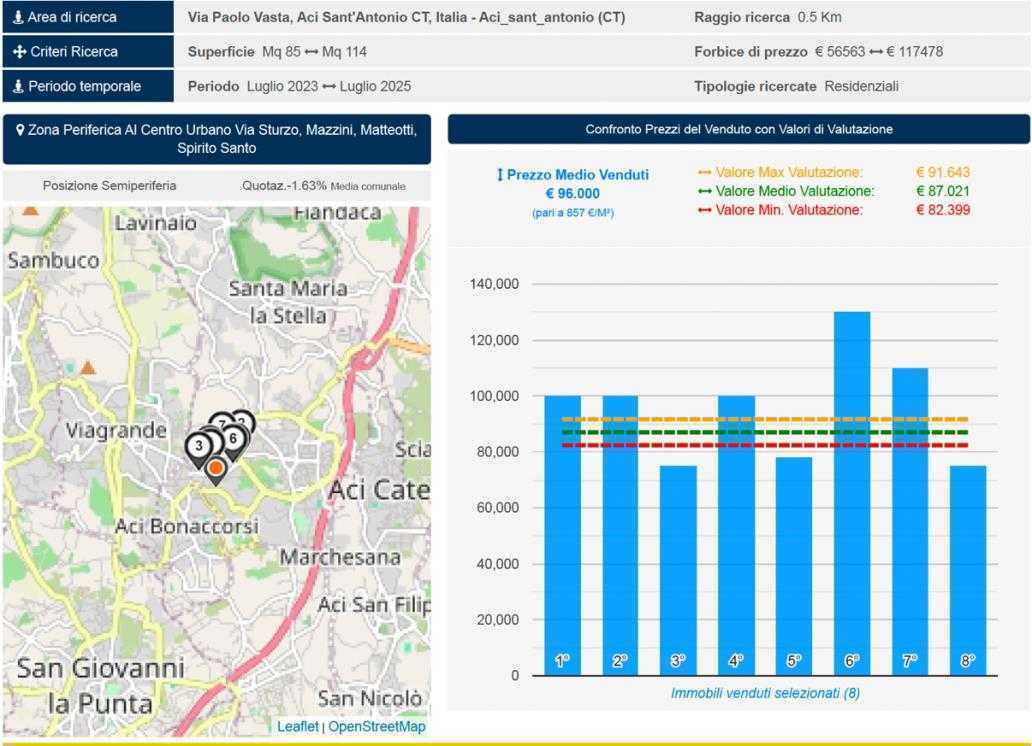Click the red arrow icon beside Valore Min. Valutazione
This screenshot has height=746, width=1032.
(x=704, y=211)
